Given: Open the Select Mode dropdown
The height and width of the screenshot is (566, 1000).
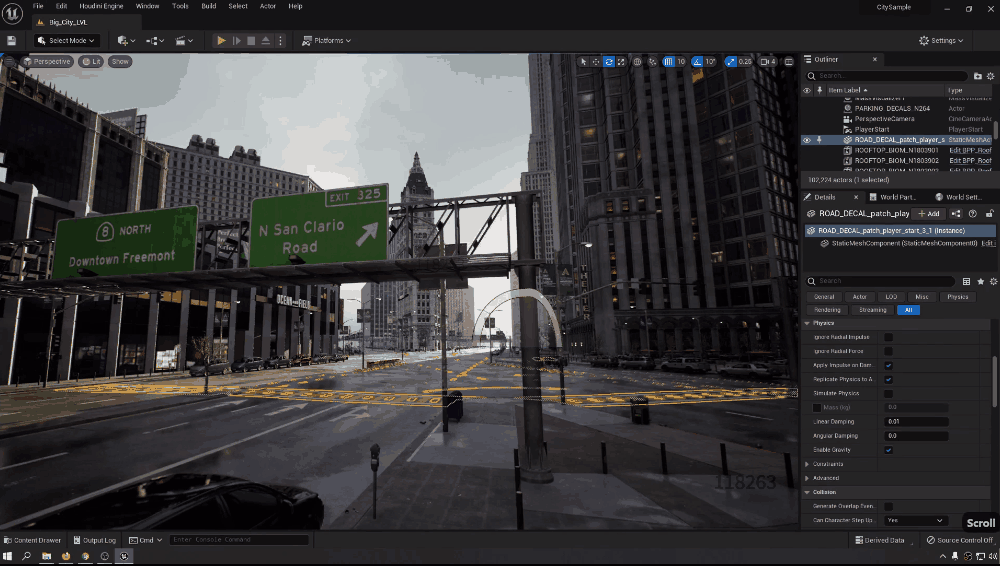Looking at the screenshot, I should 66,41.
